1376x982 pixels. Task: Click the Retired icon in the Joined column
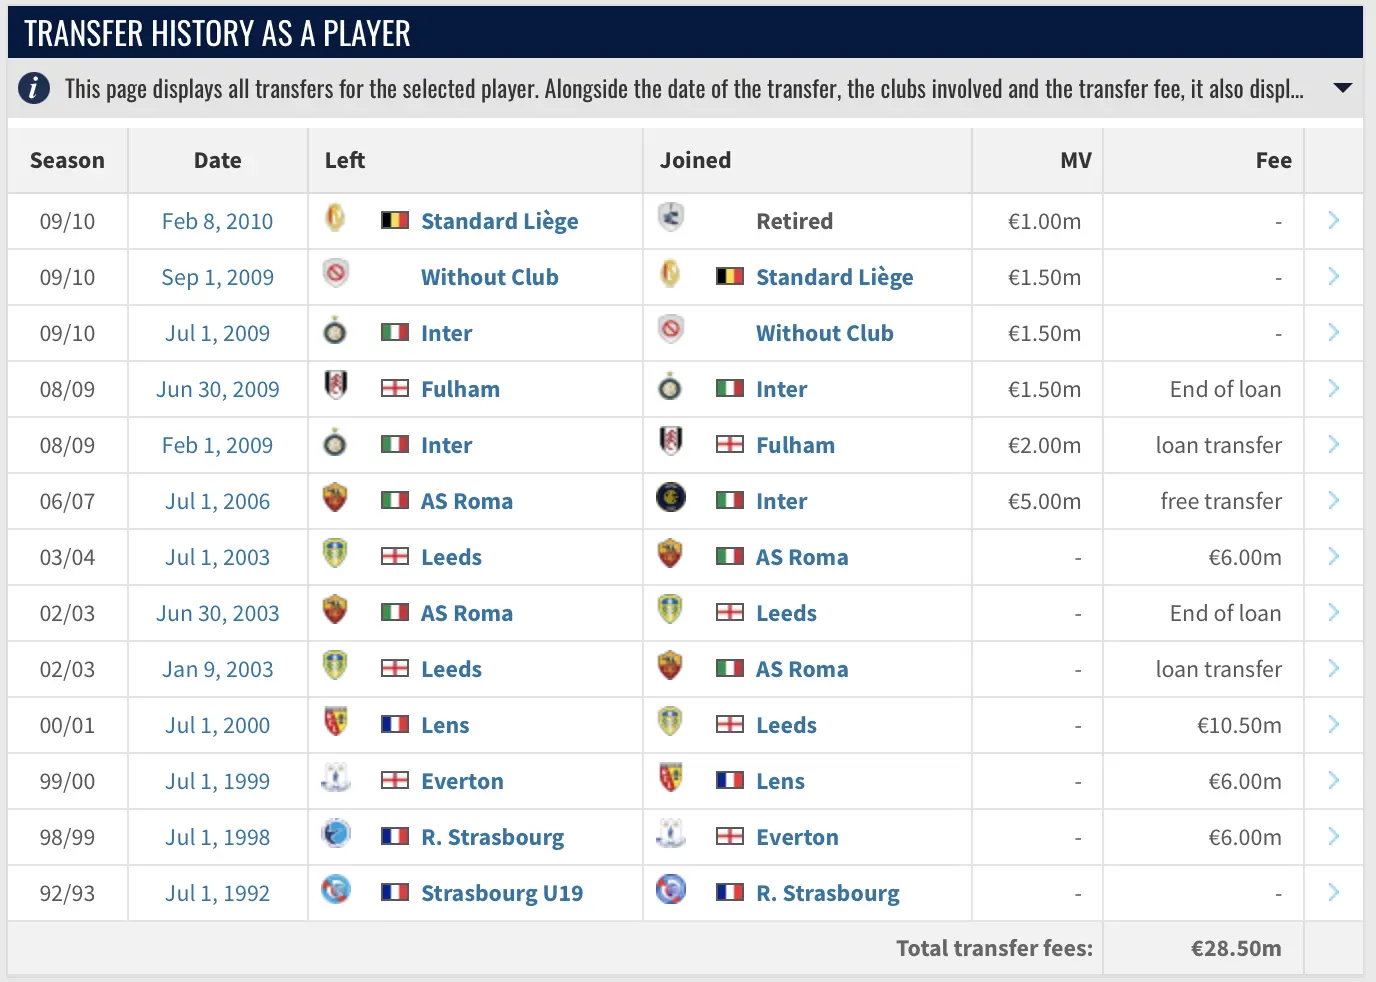coord(671,217)
